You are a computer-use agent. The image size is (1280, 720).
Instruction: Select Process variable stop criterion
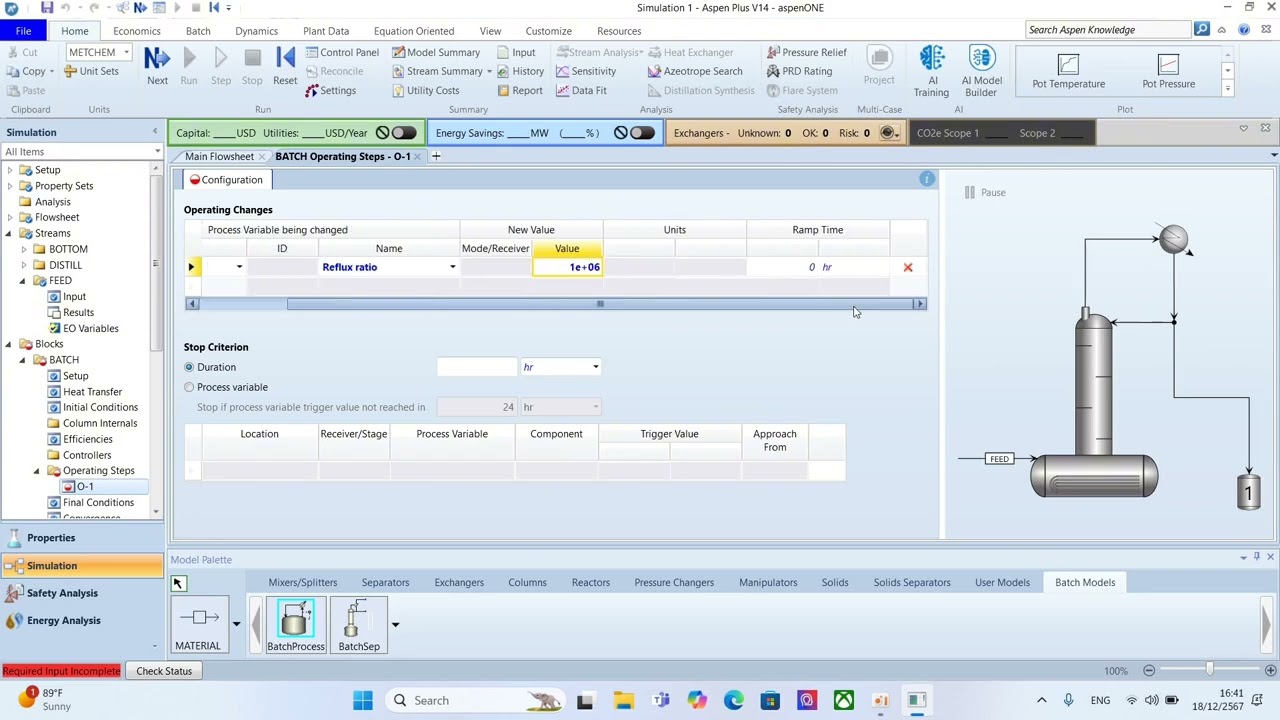[x=189, y=387]
